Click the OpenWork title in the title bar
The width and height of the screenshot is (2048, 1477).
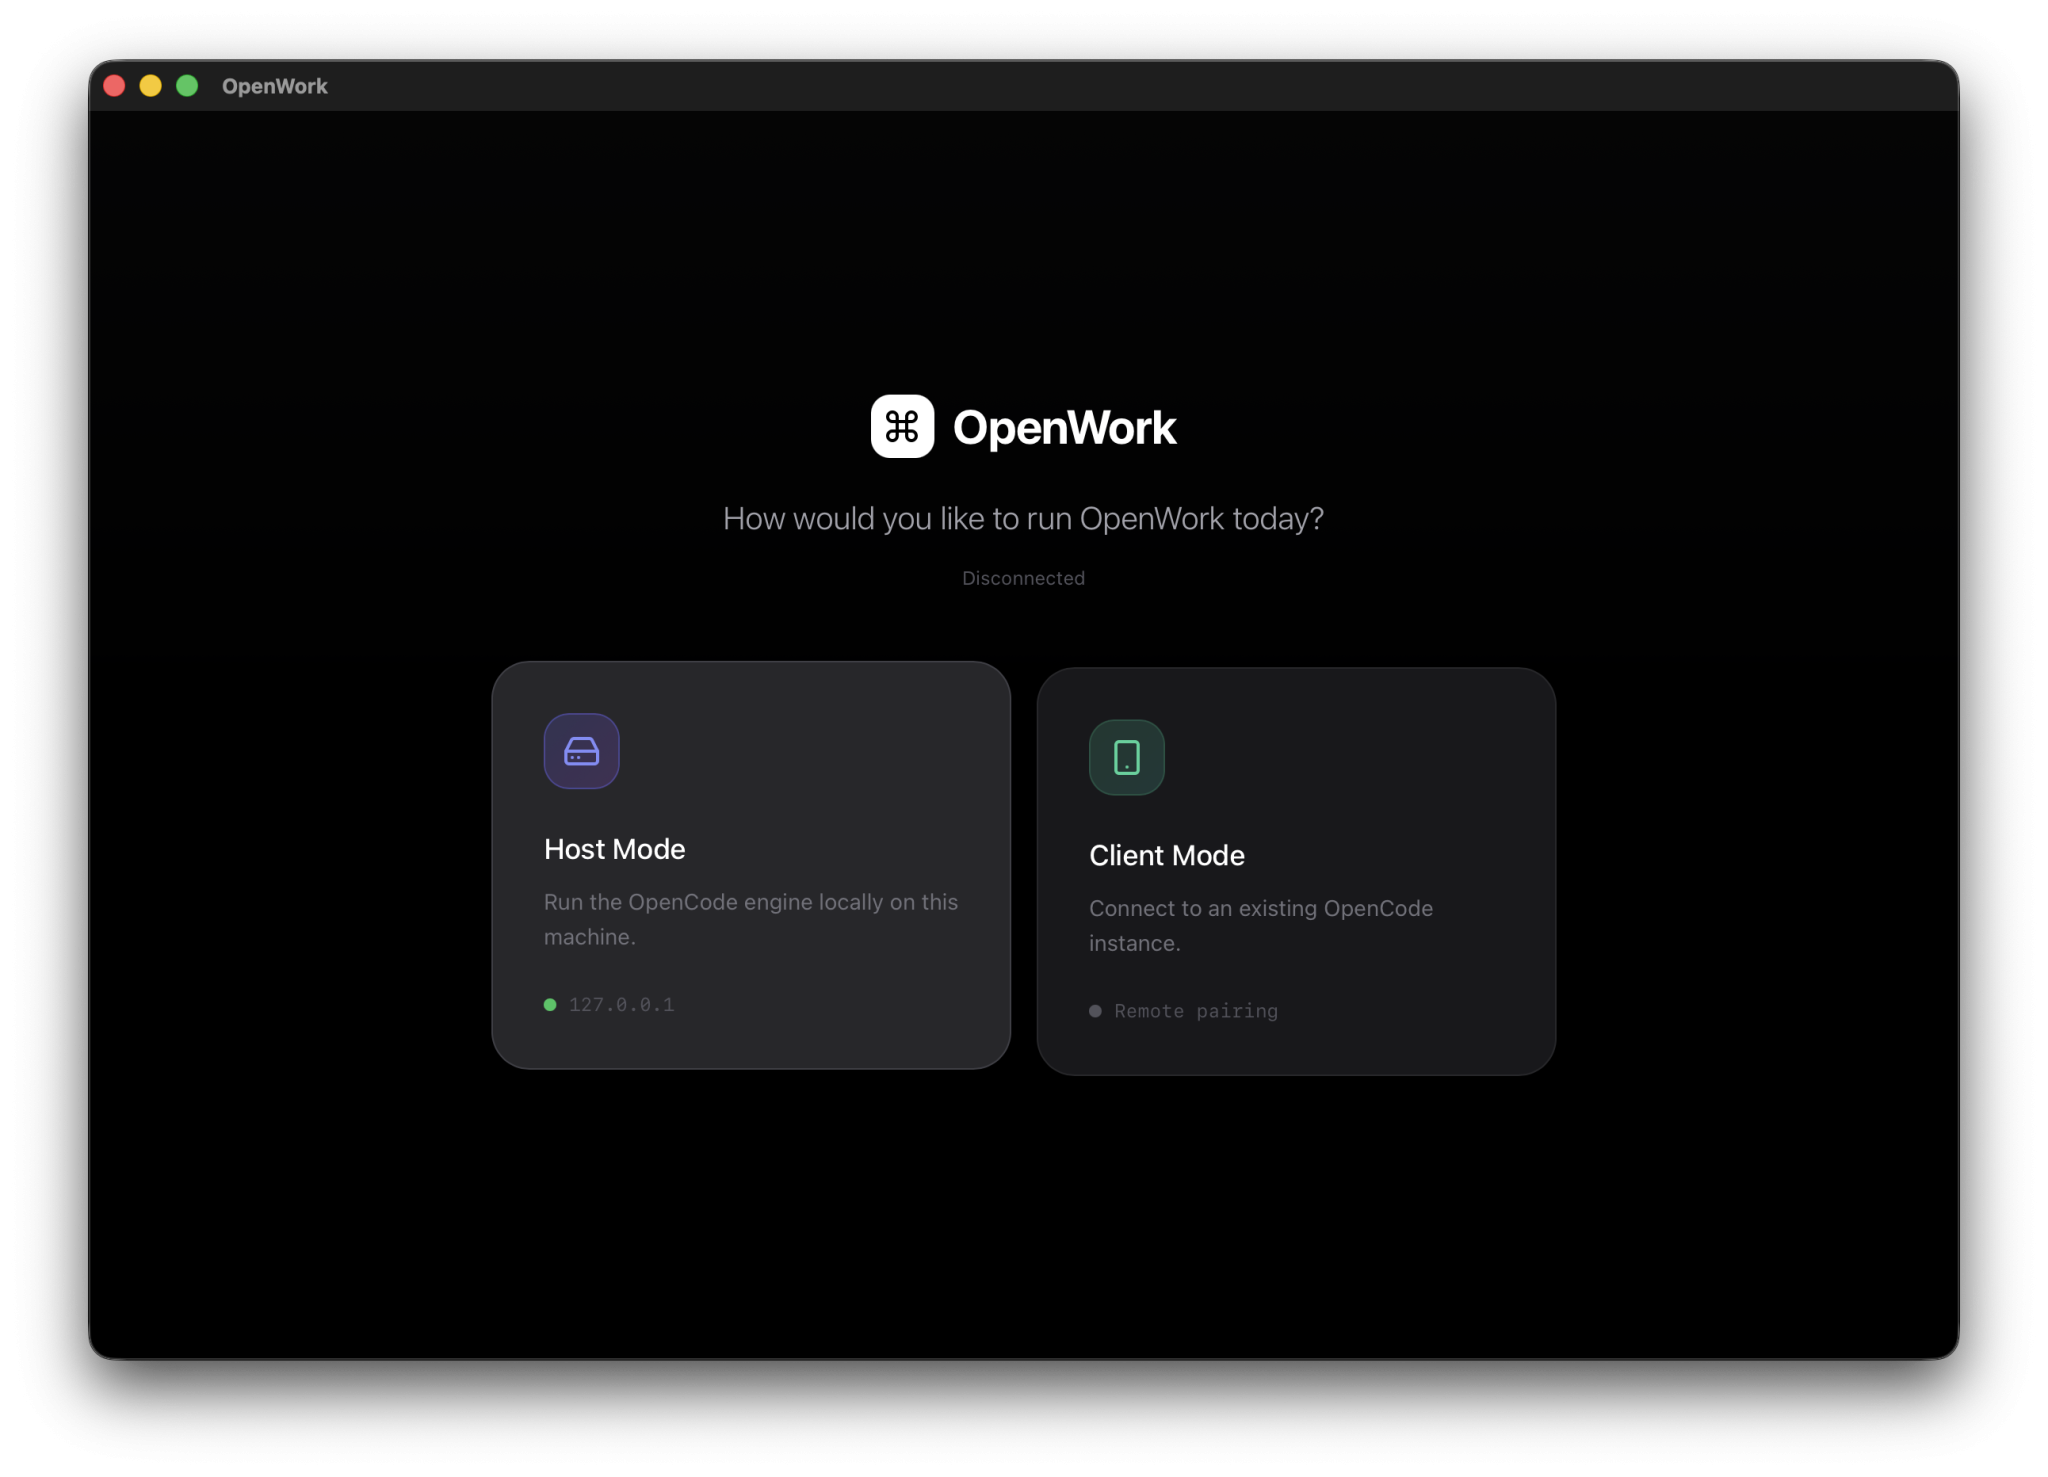coord(275,86)
